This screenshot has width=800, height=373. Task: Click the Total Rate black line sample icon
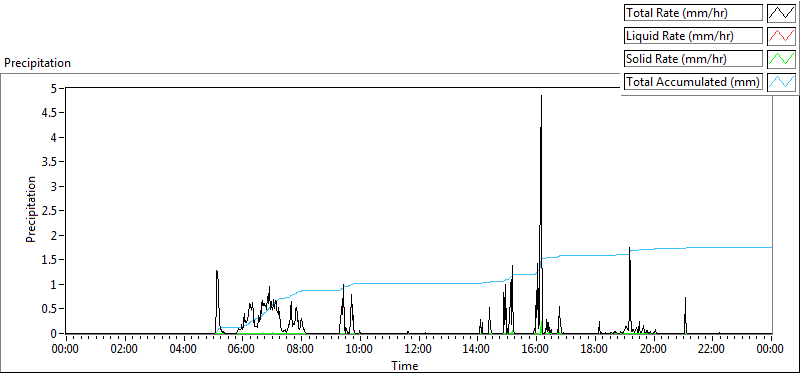(781, 13)
